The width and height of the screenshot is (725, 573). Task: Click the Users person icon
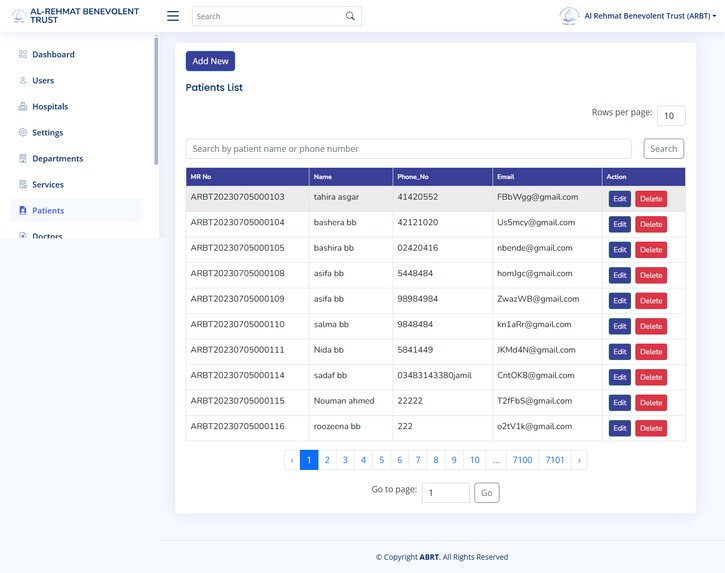[x=23, y=80]
